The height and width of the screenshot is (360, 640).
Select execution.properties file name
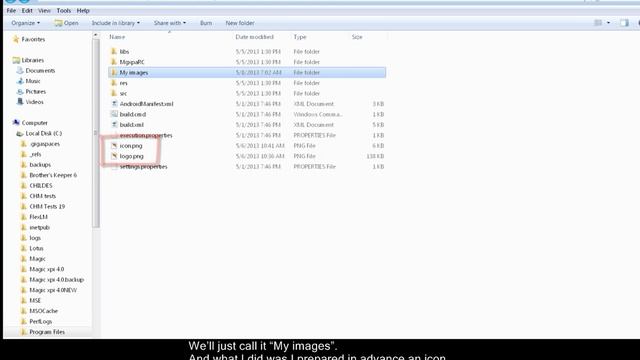point(146,135)
